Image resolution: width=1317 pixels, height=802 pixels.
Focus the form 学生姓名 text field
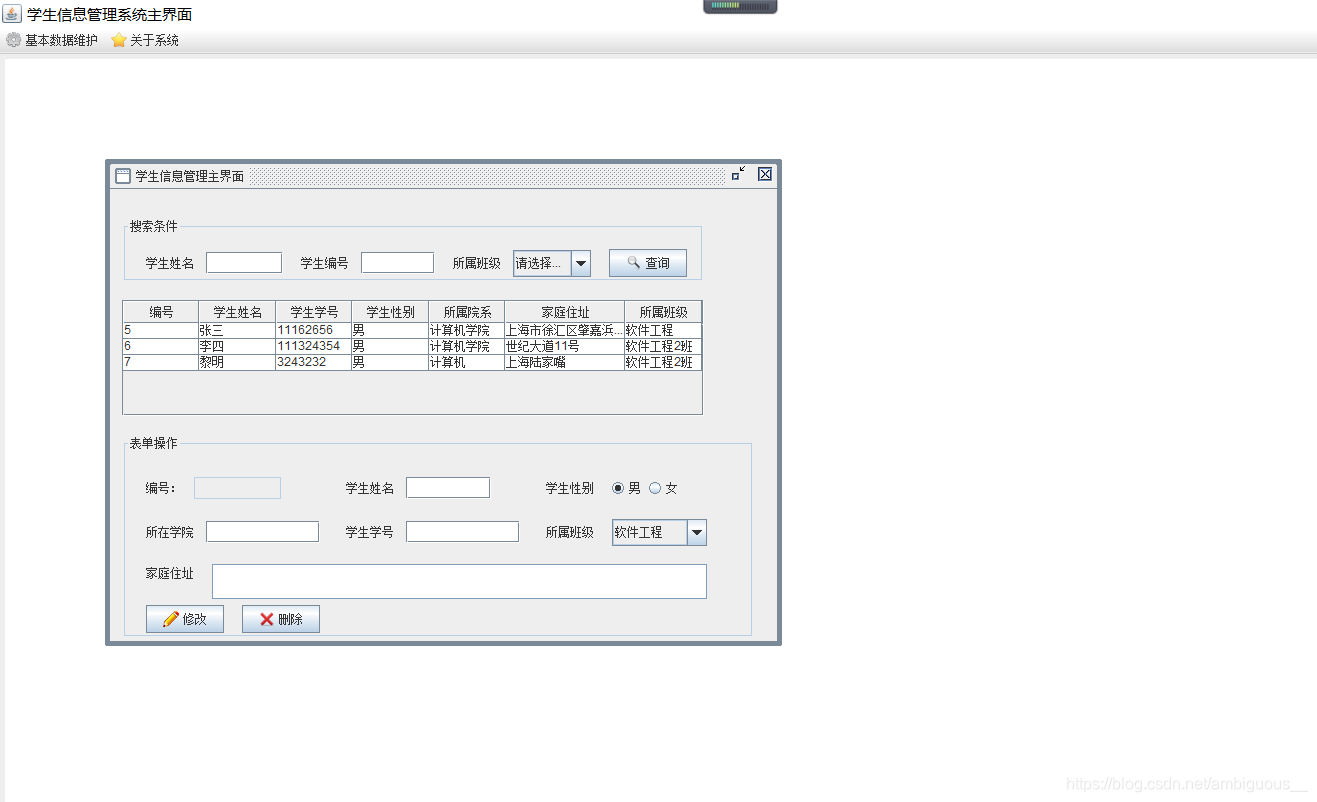click(x=448, y=487)
